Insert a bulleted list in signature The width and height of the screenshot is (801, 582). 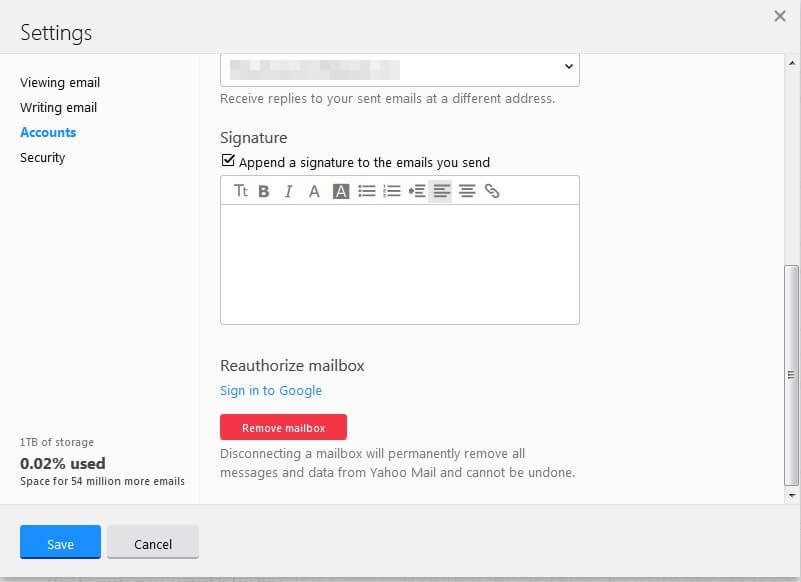367,191
